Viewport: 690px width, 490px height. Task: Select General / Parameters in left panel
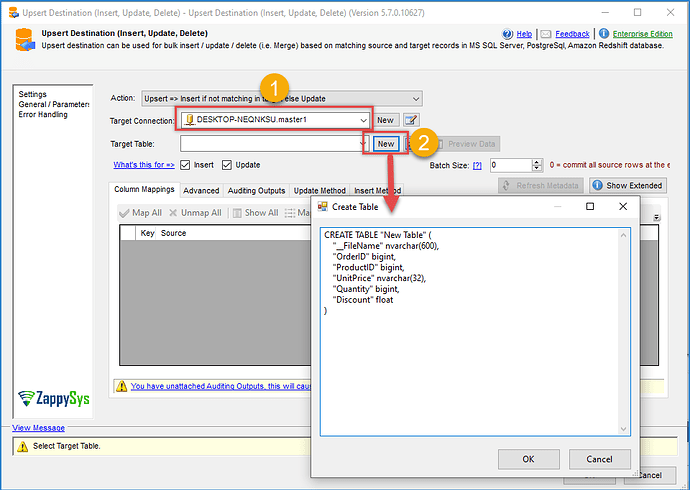click(54, 104)
